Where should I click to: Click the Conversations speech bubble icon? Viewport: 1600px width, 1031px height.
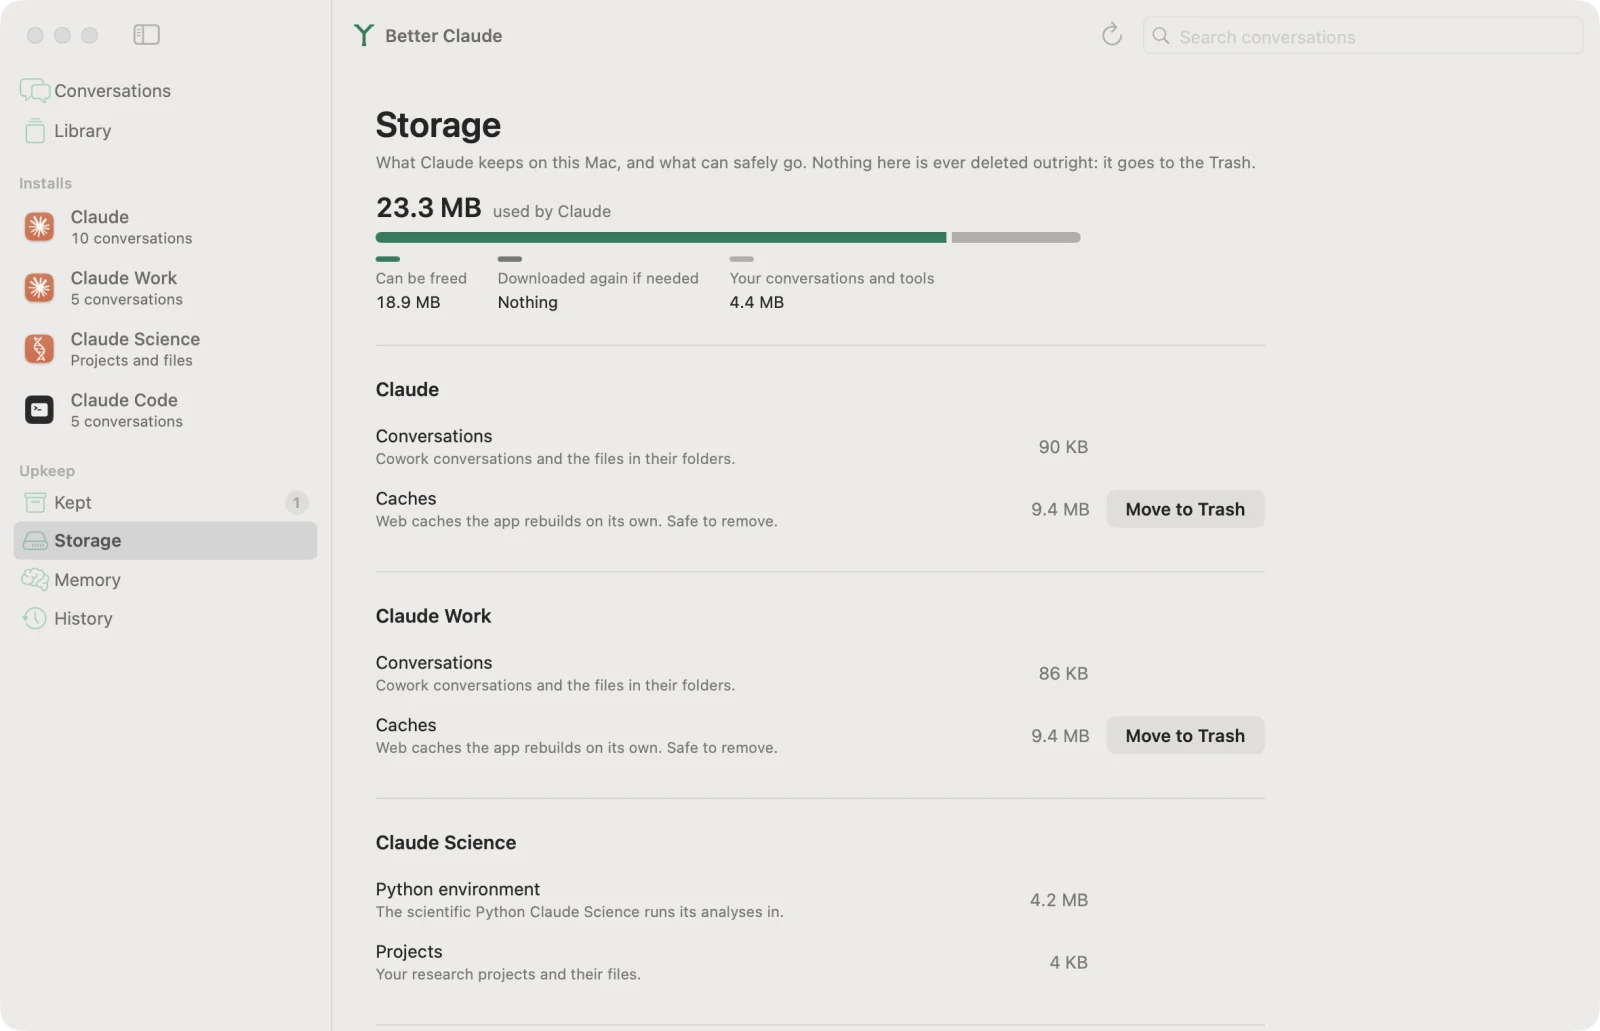coord(35,91)
